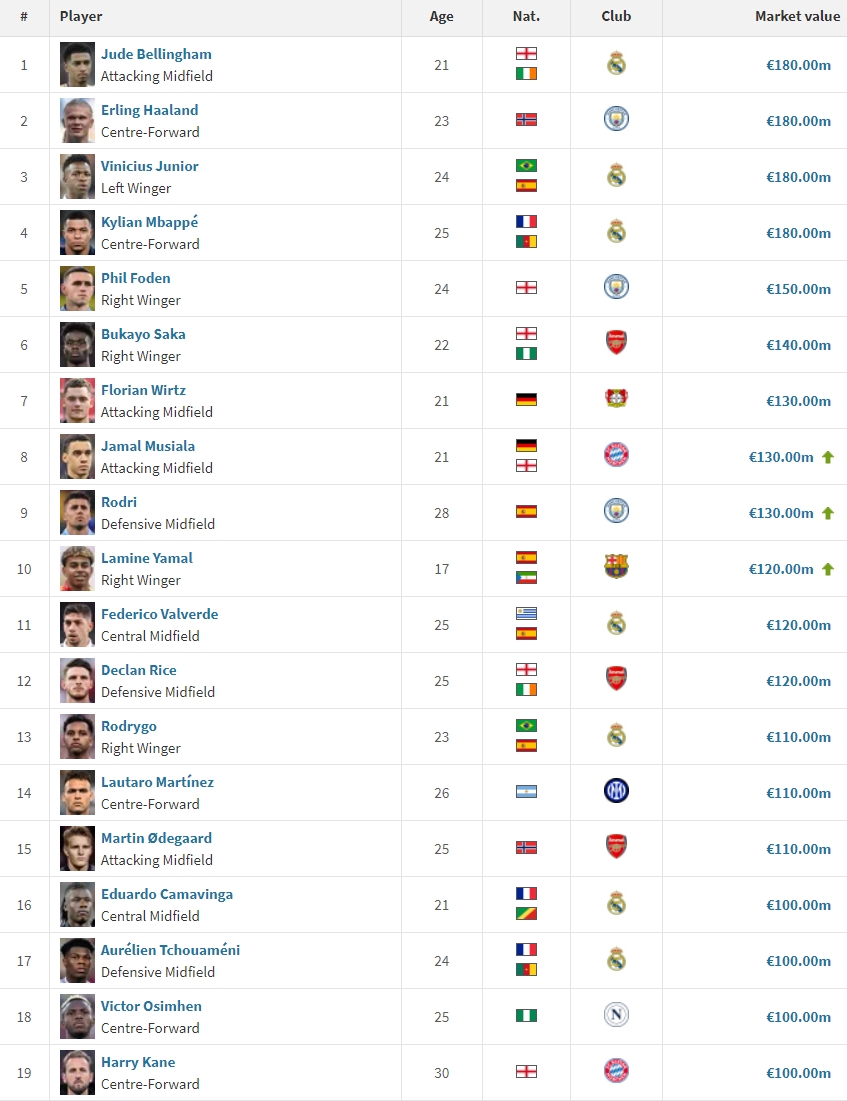This screenshot has width=847, height=1101.
Task: Click Manchester City crest beside Erling Haaland
Action: [616, 121]
